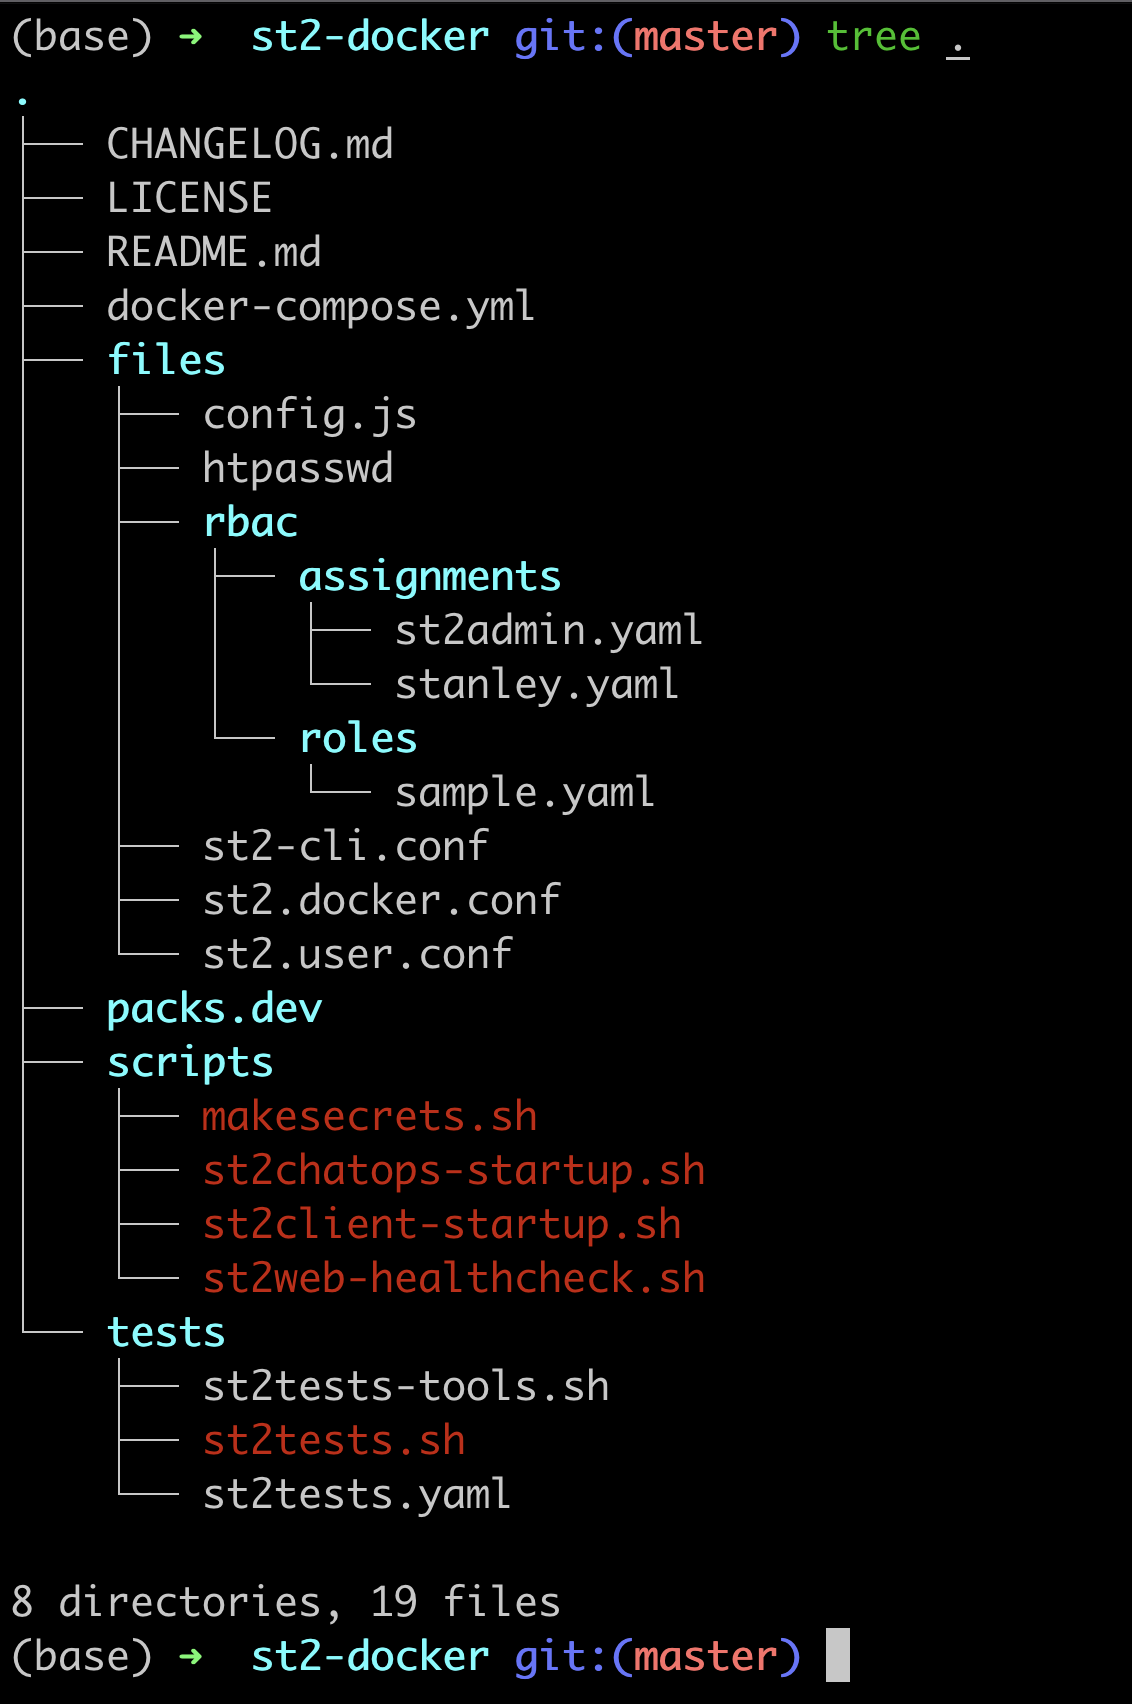
Task: Click the tests directory name
Action: point(166,1332)
